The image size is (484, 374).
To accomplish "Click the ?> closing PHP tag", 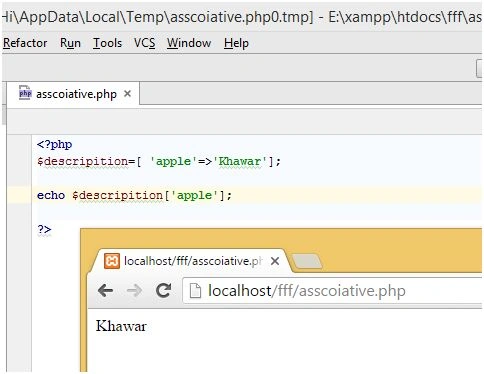I will tap(44, 229).
